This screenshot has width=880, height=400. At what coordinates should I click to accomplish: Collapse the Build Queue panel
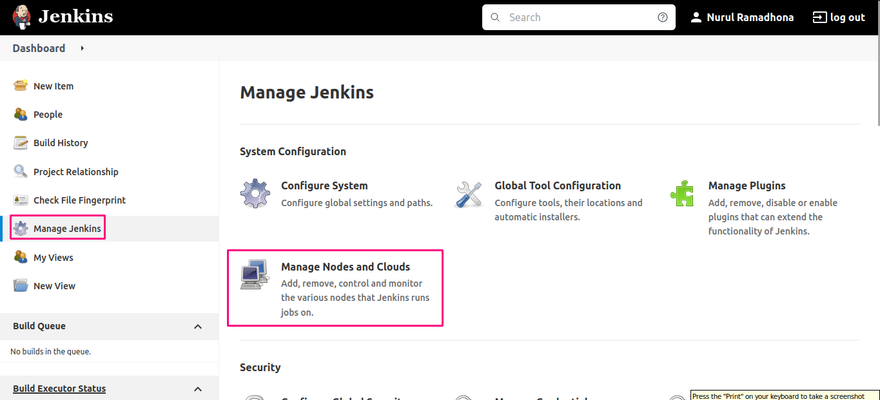(198, 327)
